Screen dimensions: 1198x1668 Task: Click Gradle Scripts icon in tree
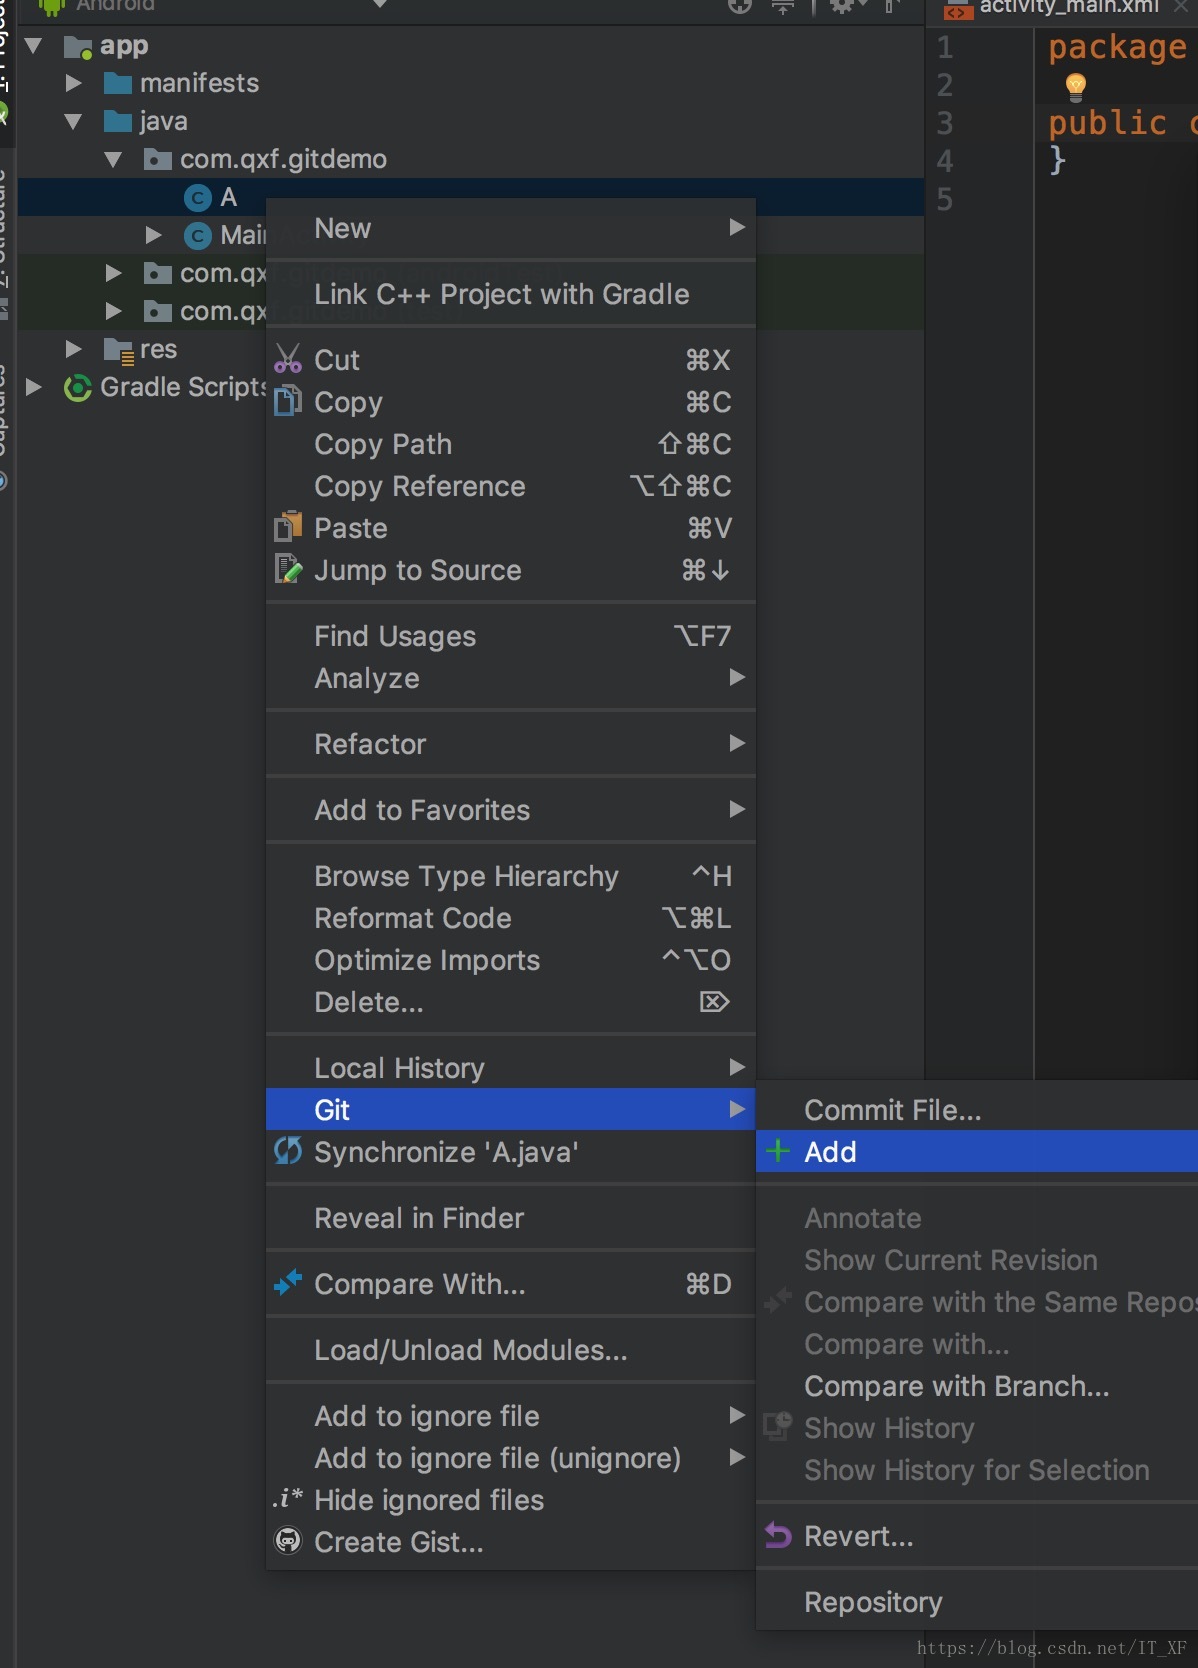pyautogui.click(x=77, y=387)
